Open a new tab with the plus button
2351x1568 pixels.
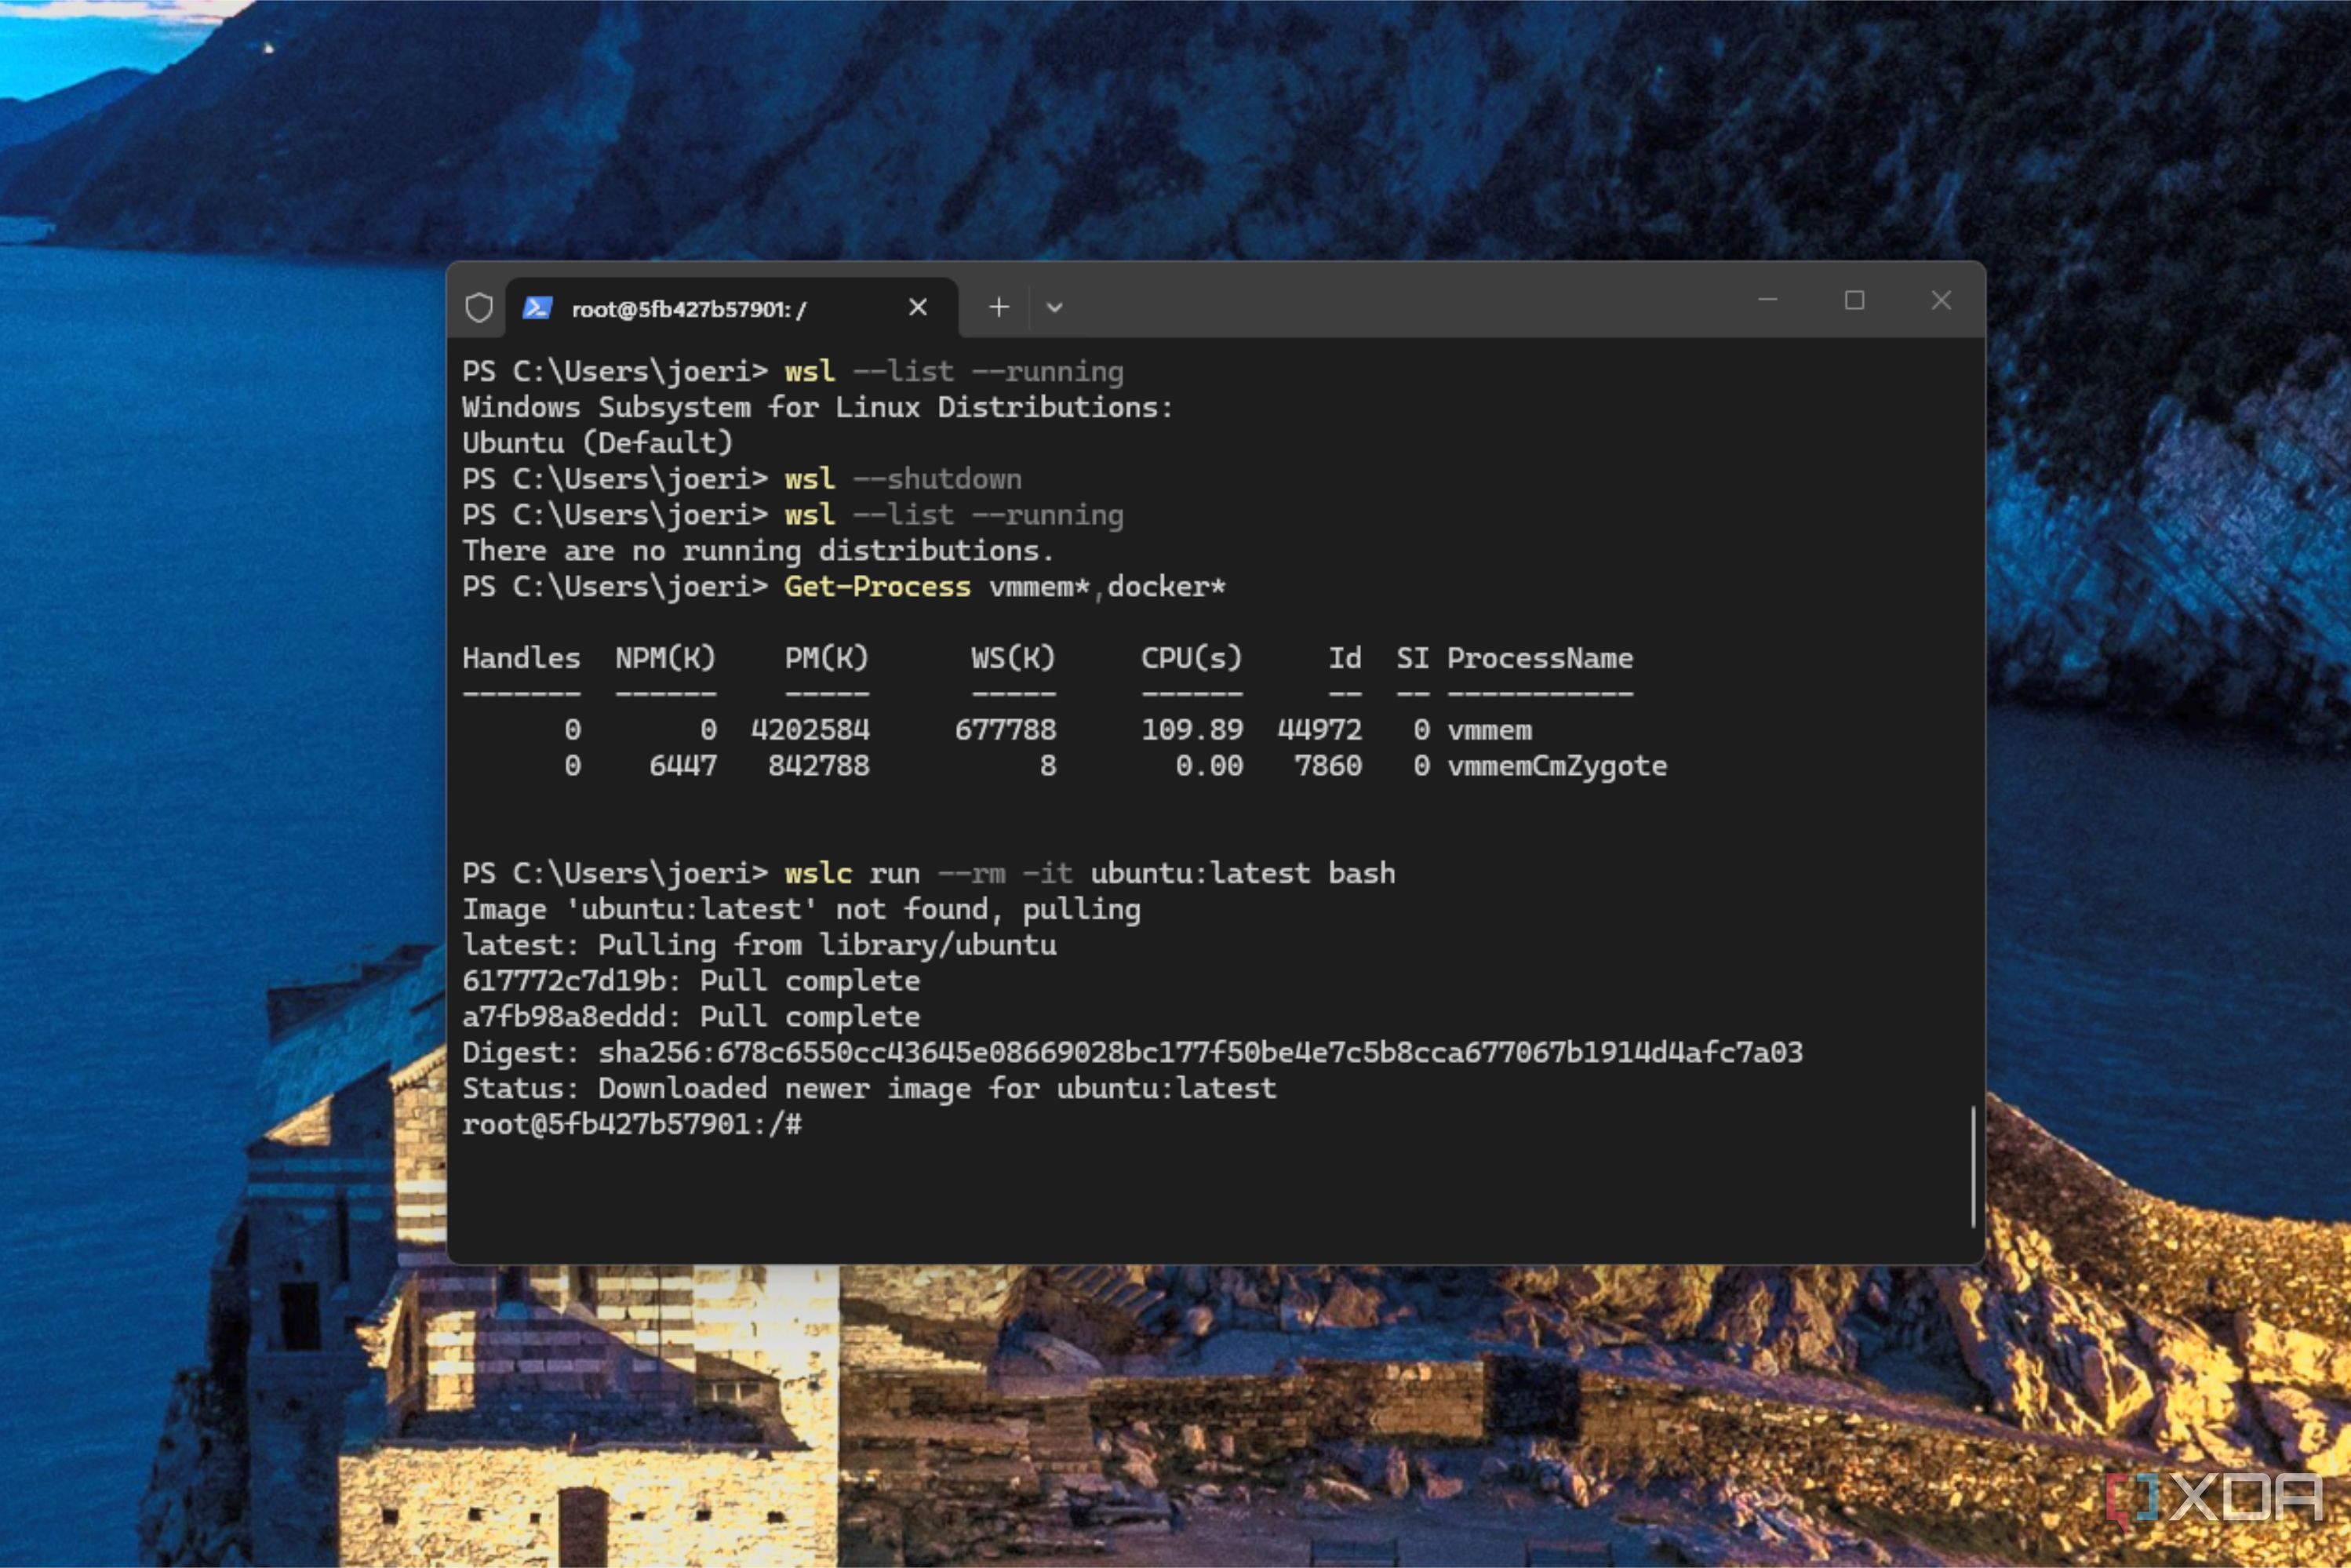998,307
